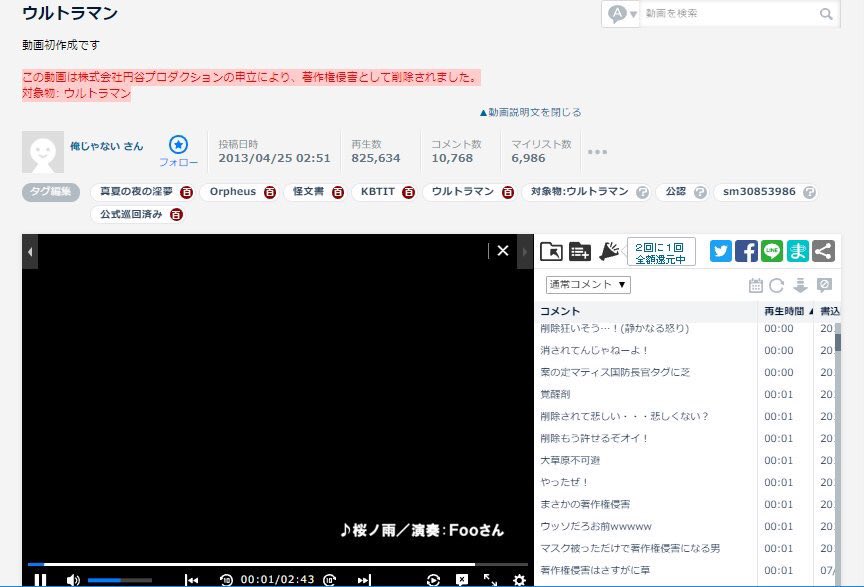Open uploader avatar thumbnail
This screenshot has height=587, width=864.
pos(43,152)
